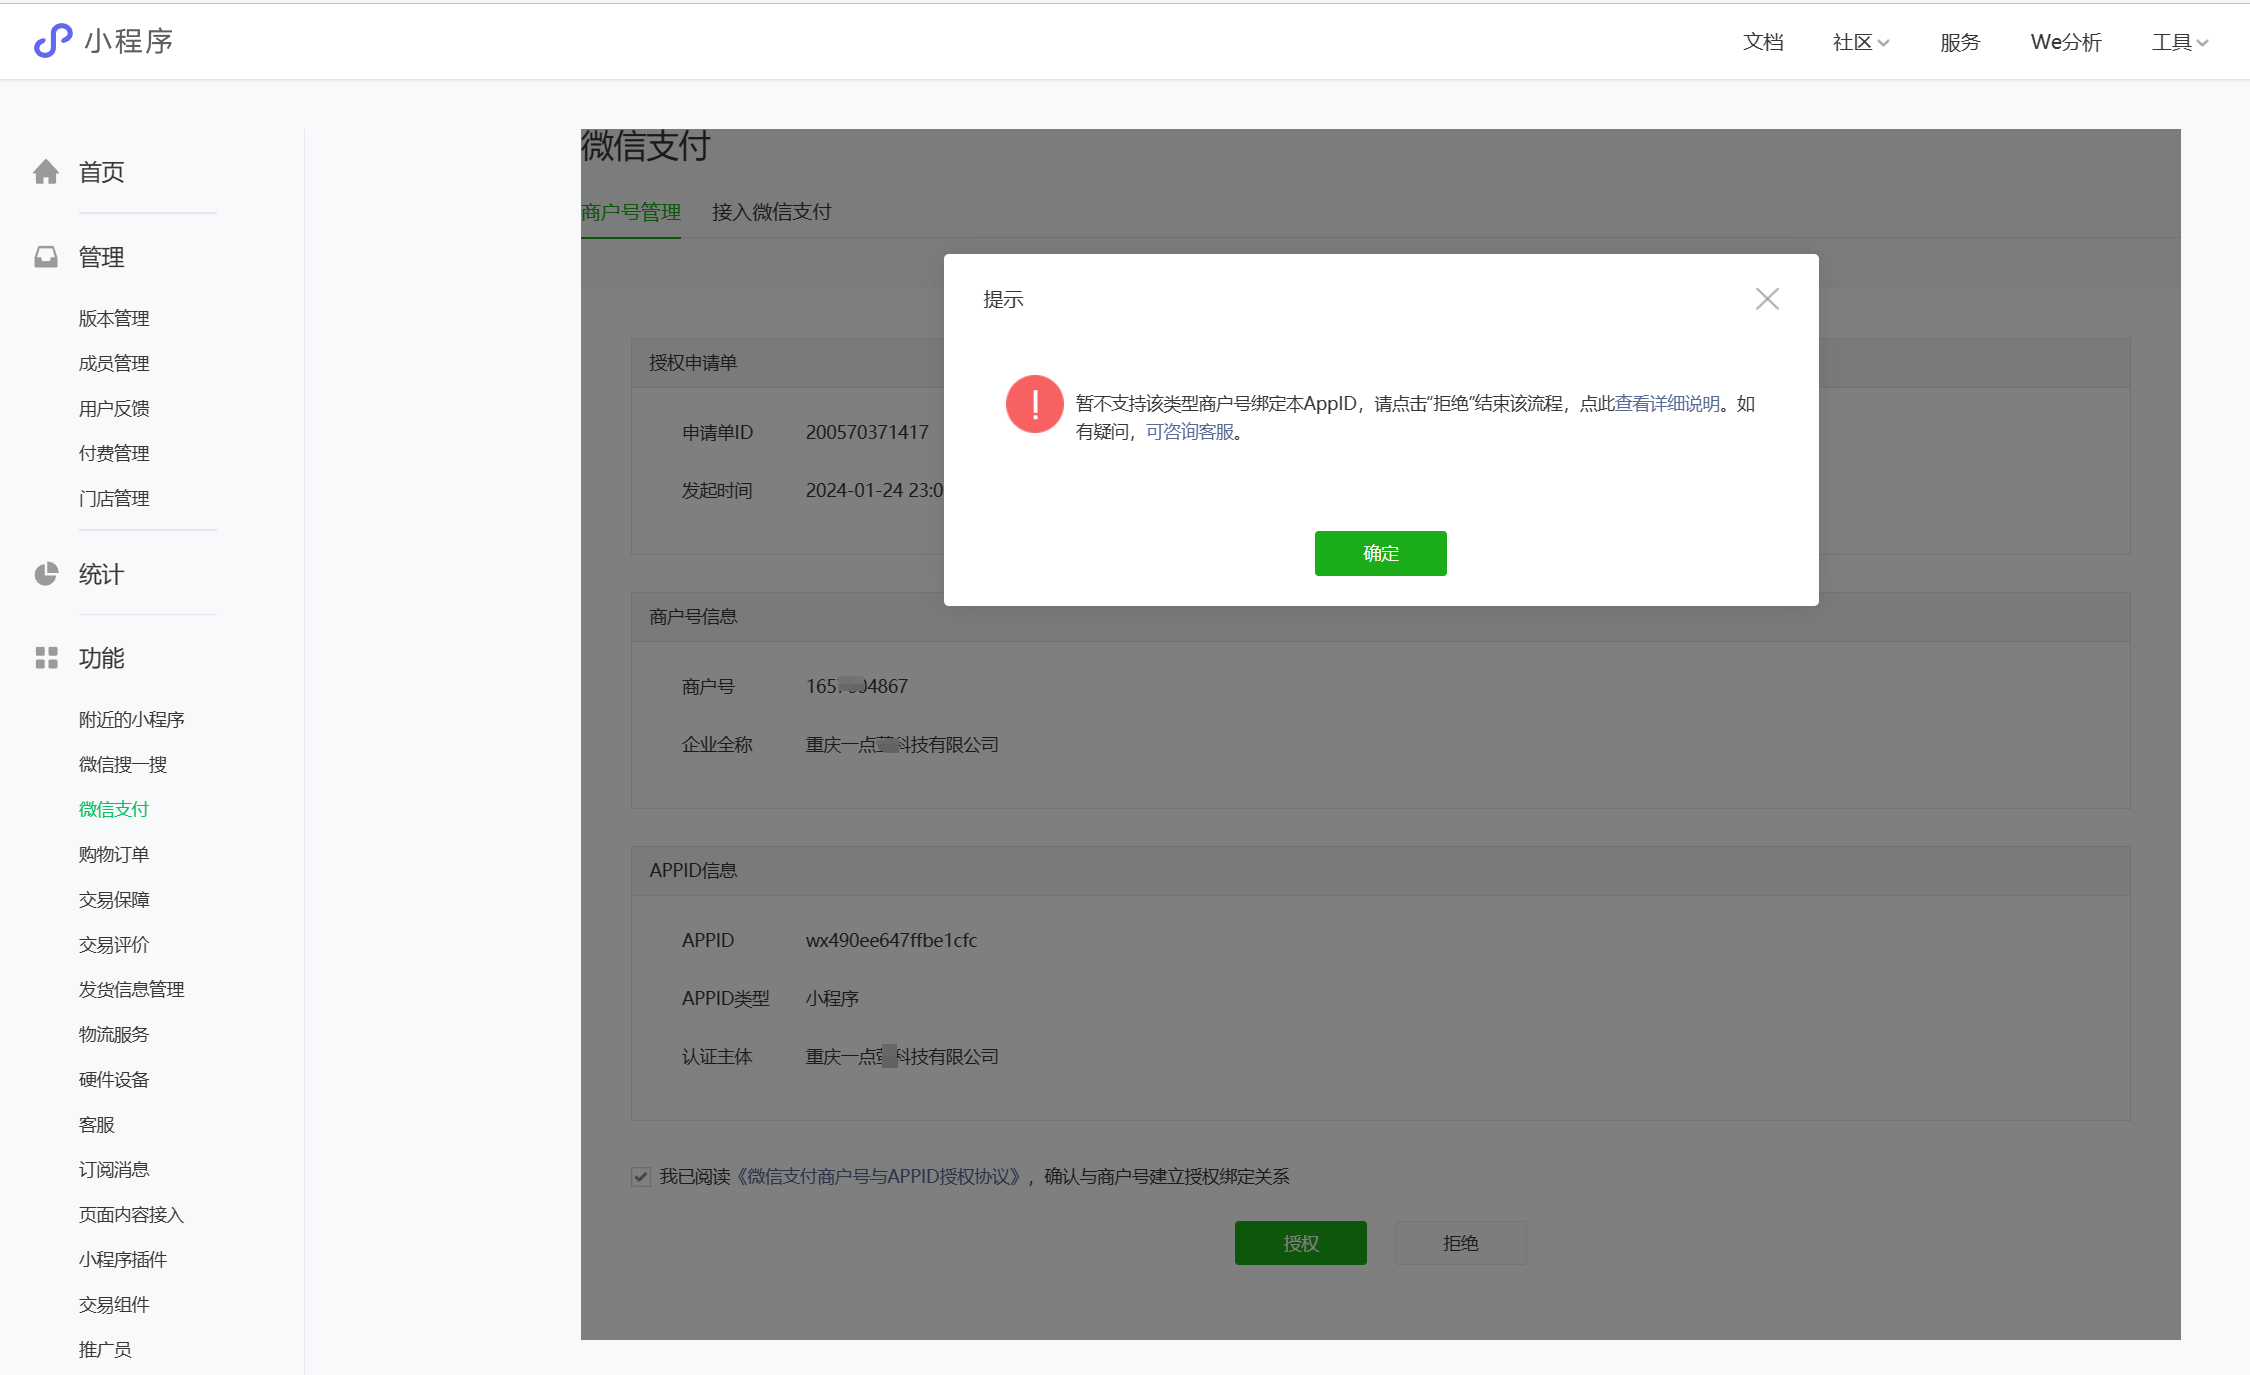Expand the 工具 dropdown in top nav

tap(2179, 42)
